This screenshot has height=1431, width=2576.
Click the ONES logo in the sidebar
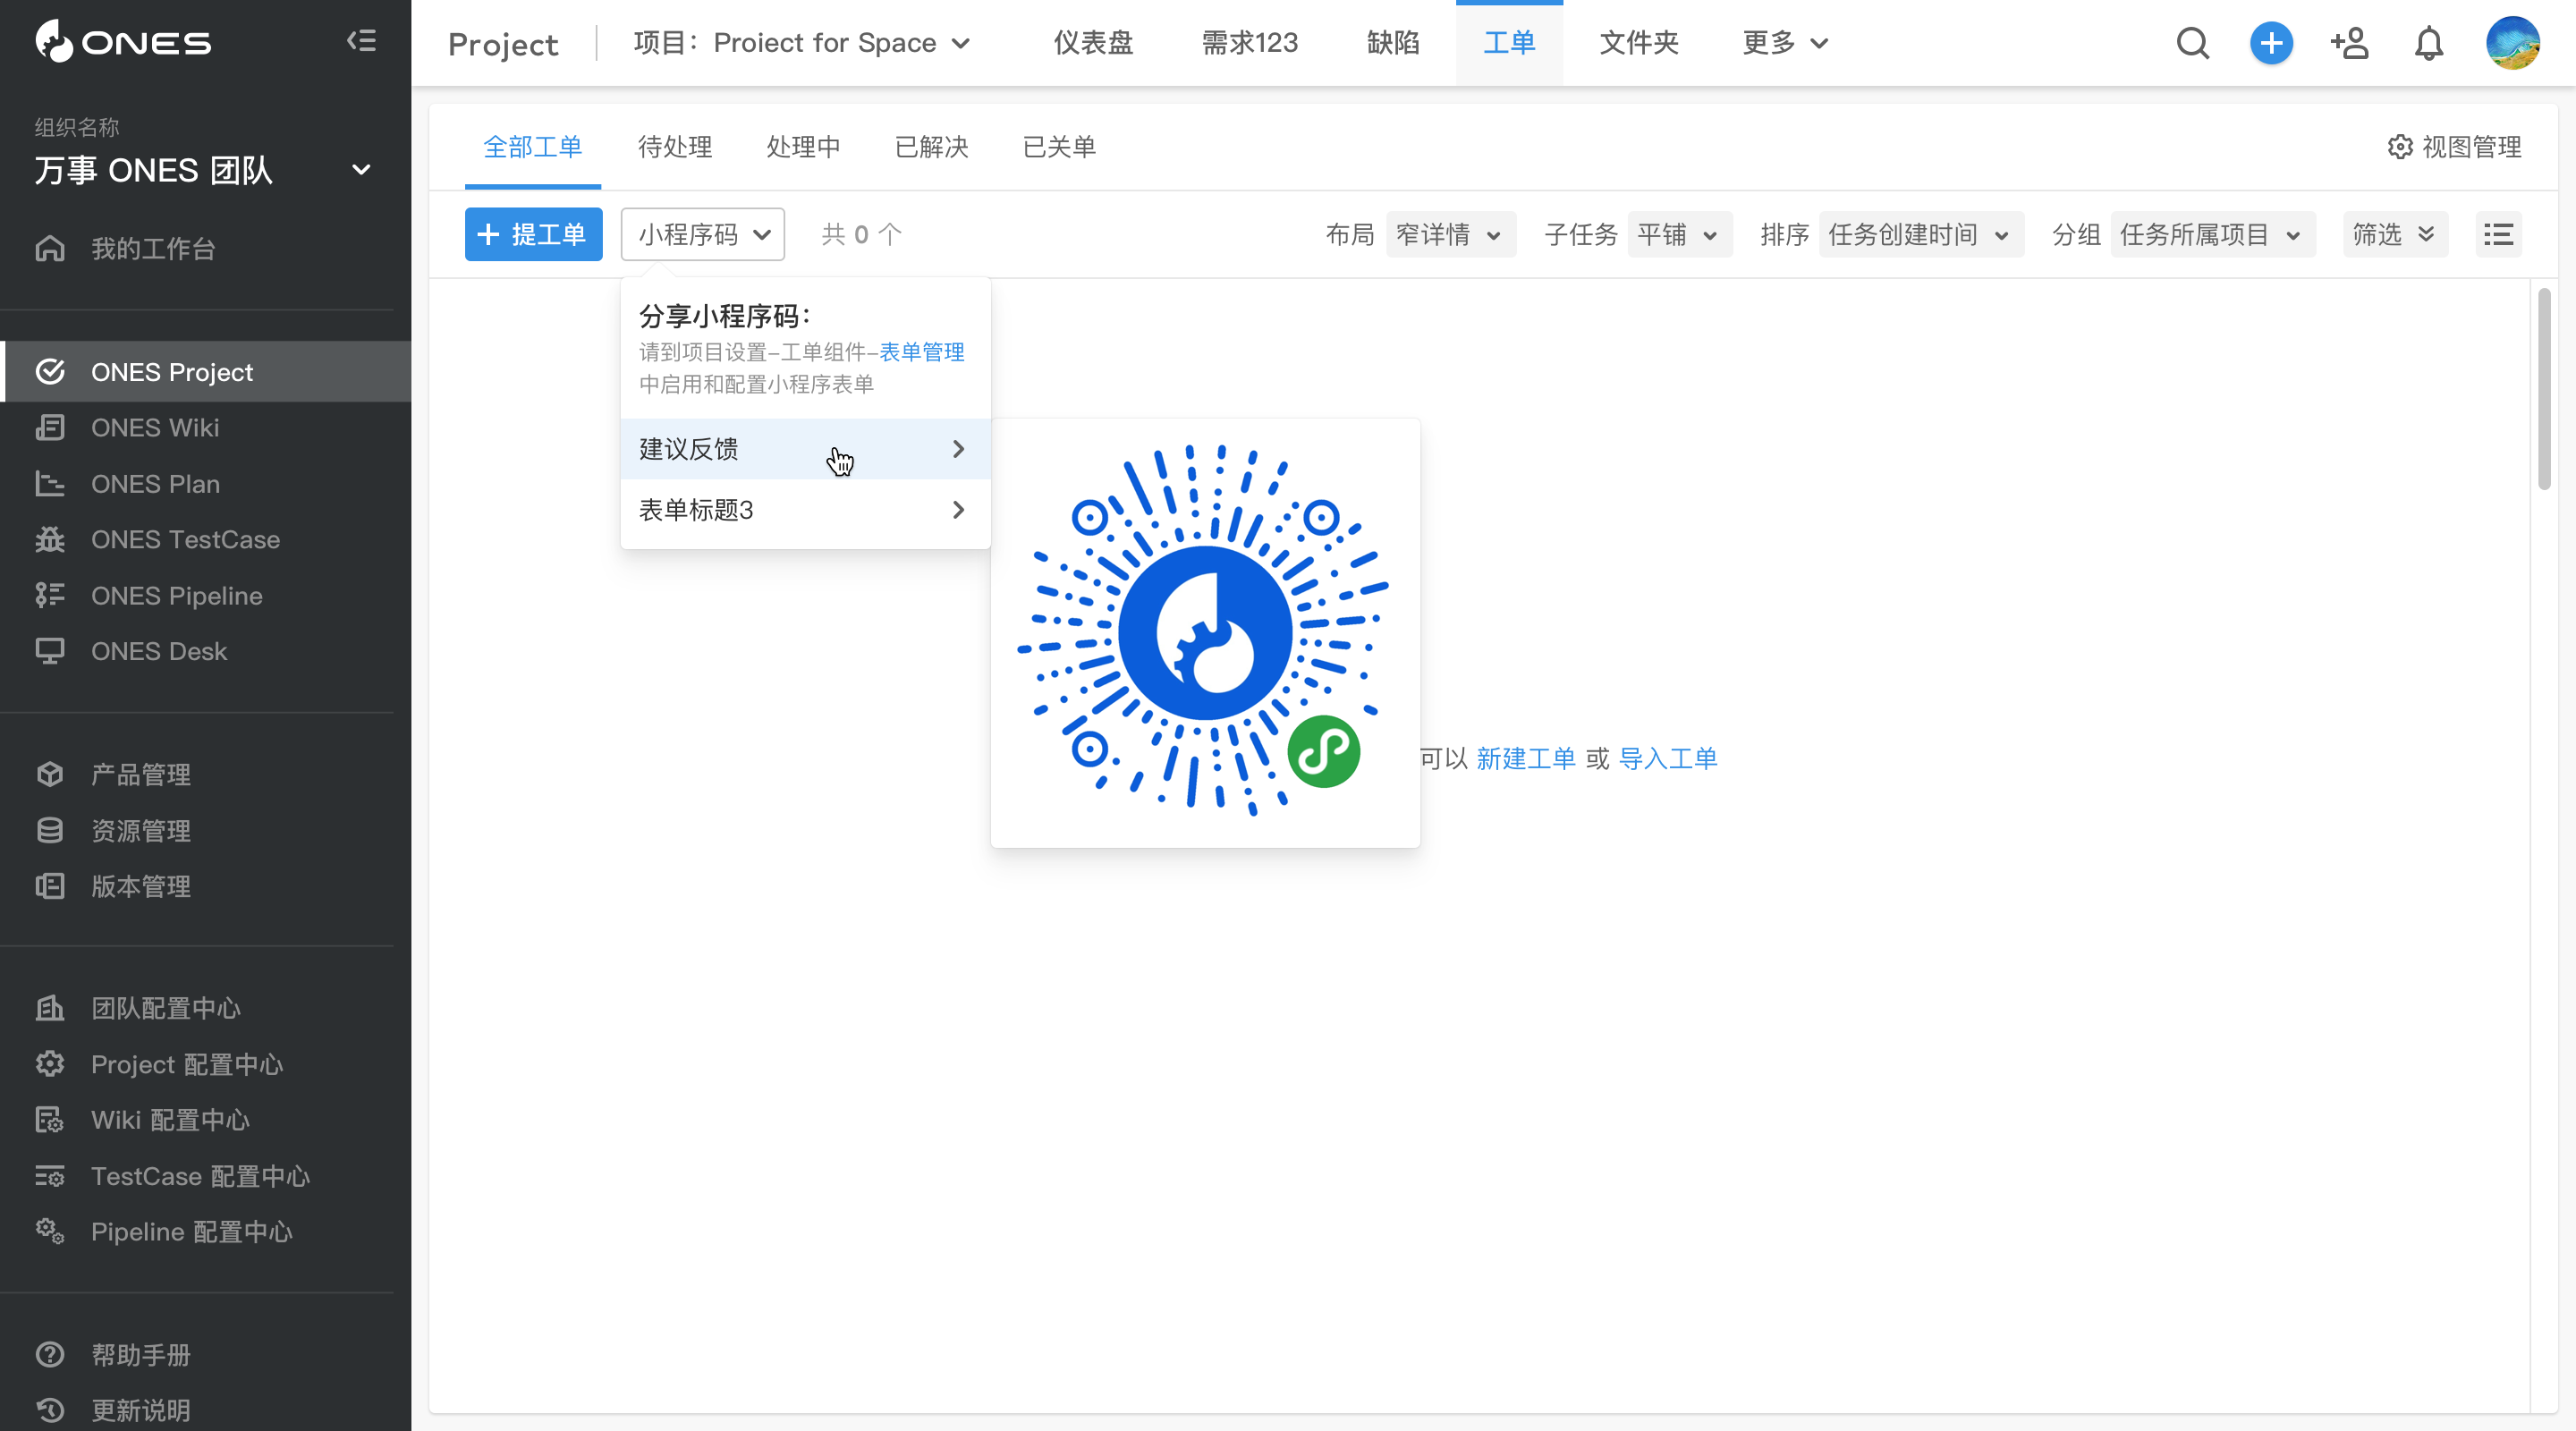tap(123, 41)
